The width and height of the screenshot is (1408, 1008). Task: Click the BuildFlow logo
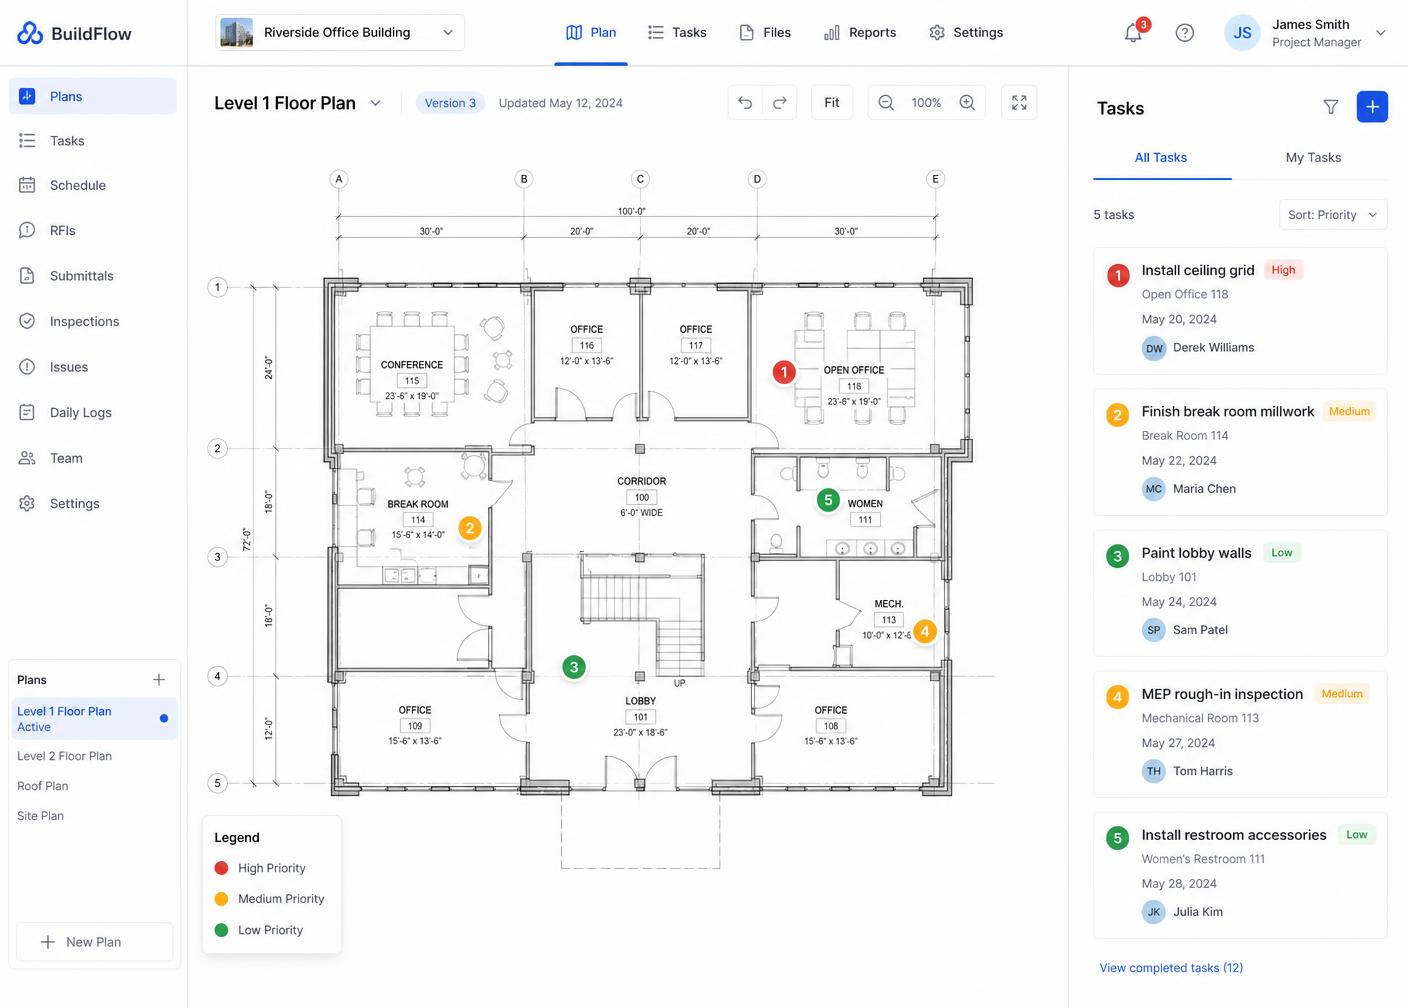pyautogui.click(x=75, y=33)
